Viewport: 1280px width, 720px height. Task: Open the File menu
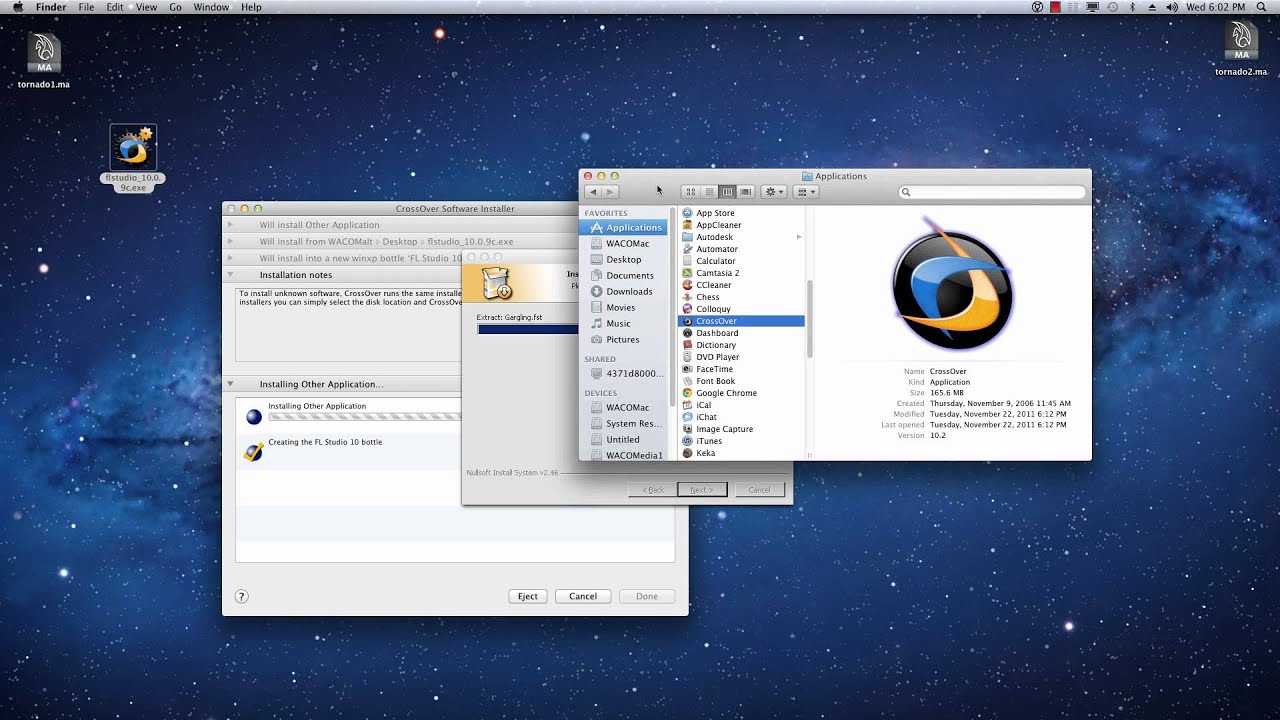(x=86, y=7)
